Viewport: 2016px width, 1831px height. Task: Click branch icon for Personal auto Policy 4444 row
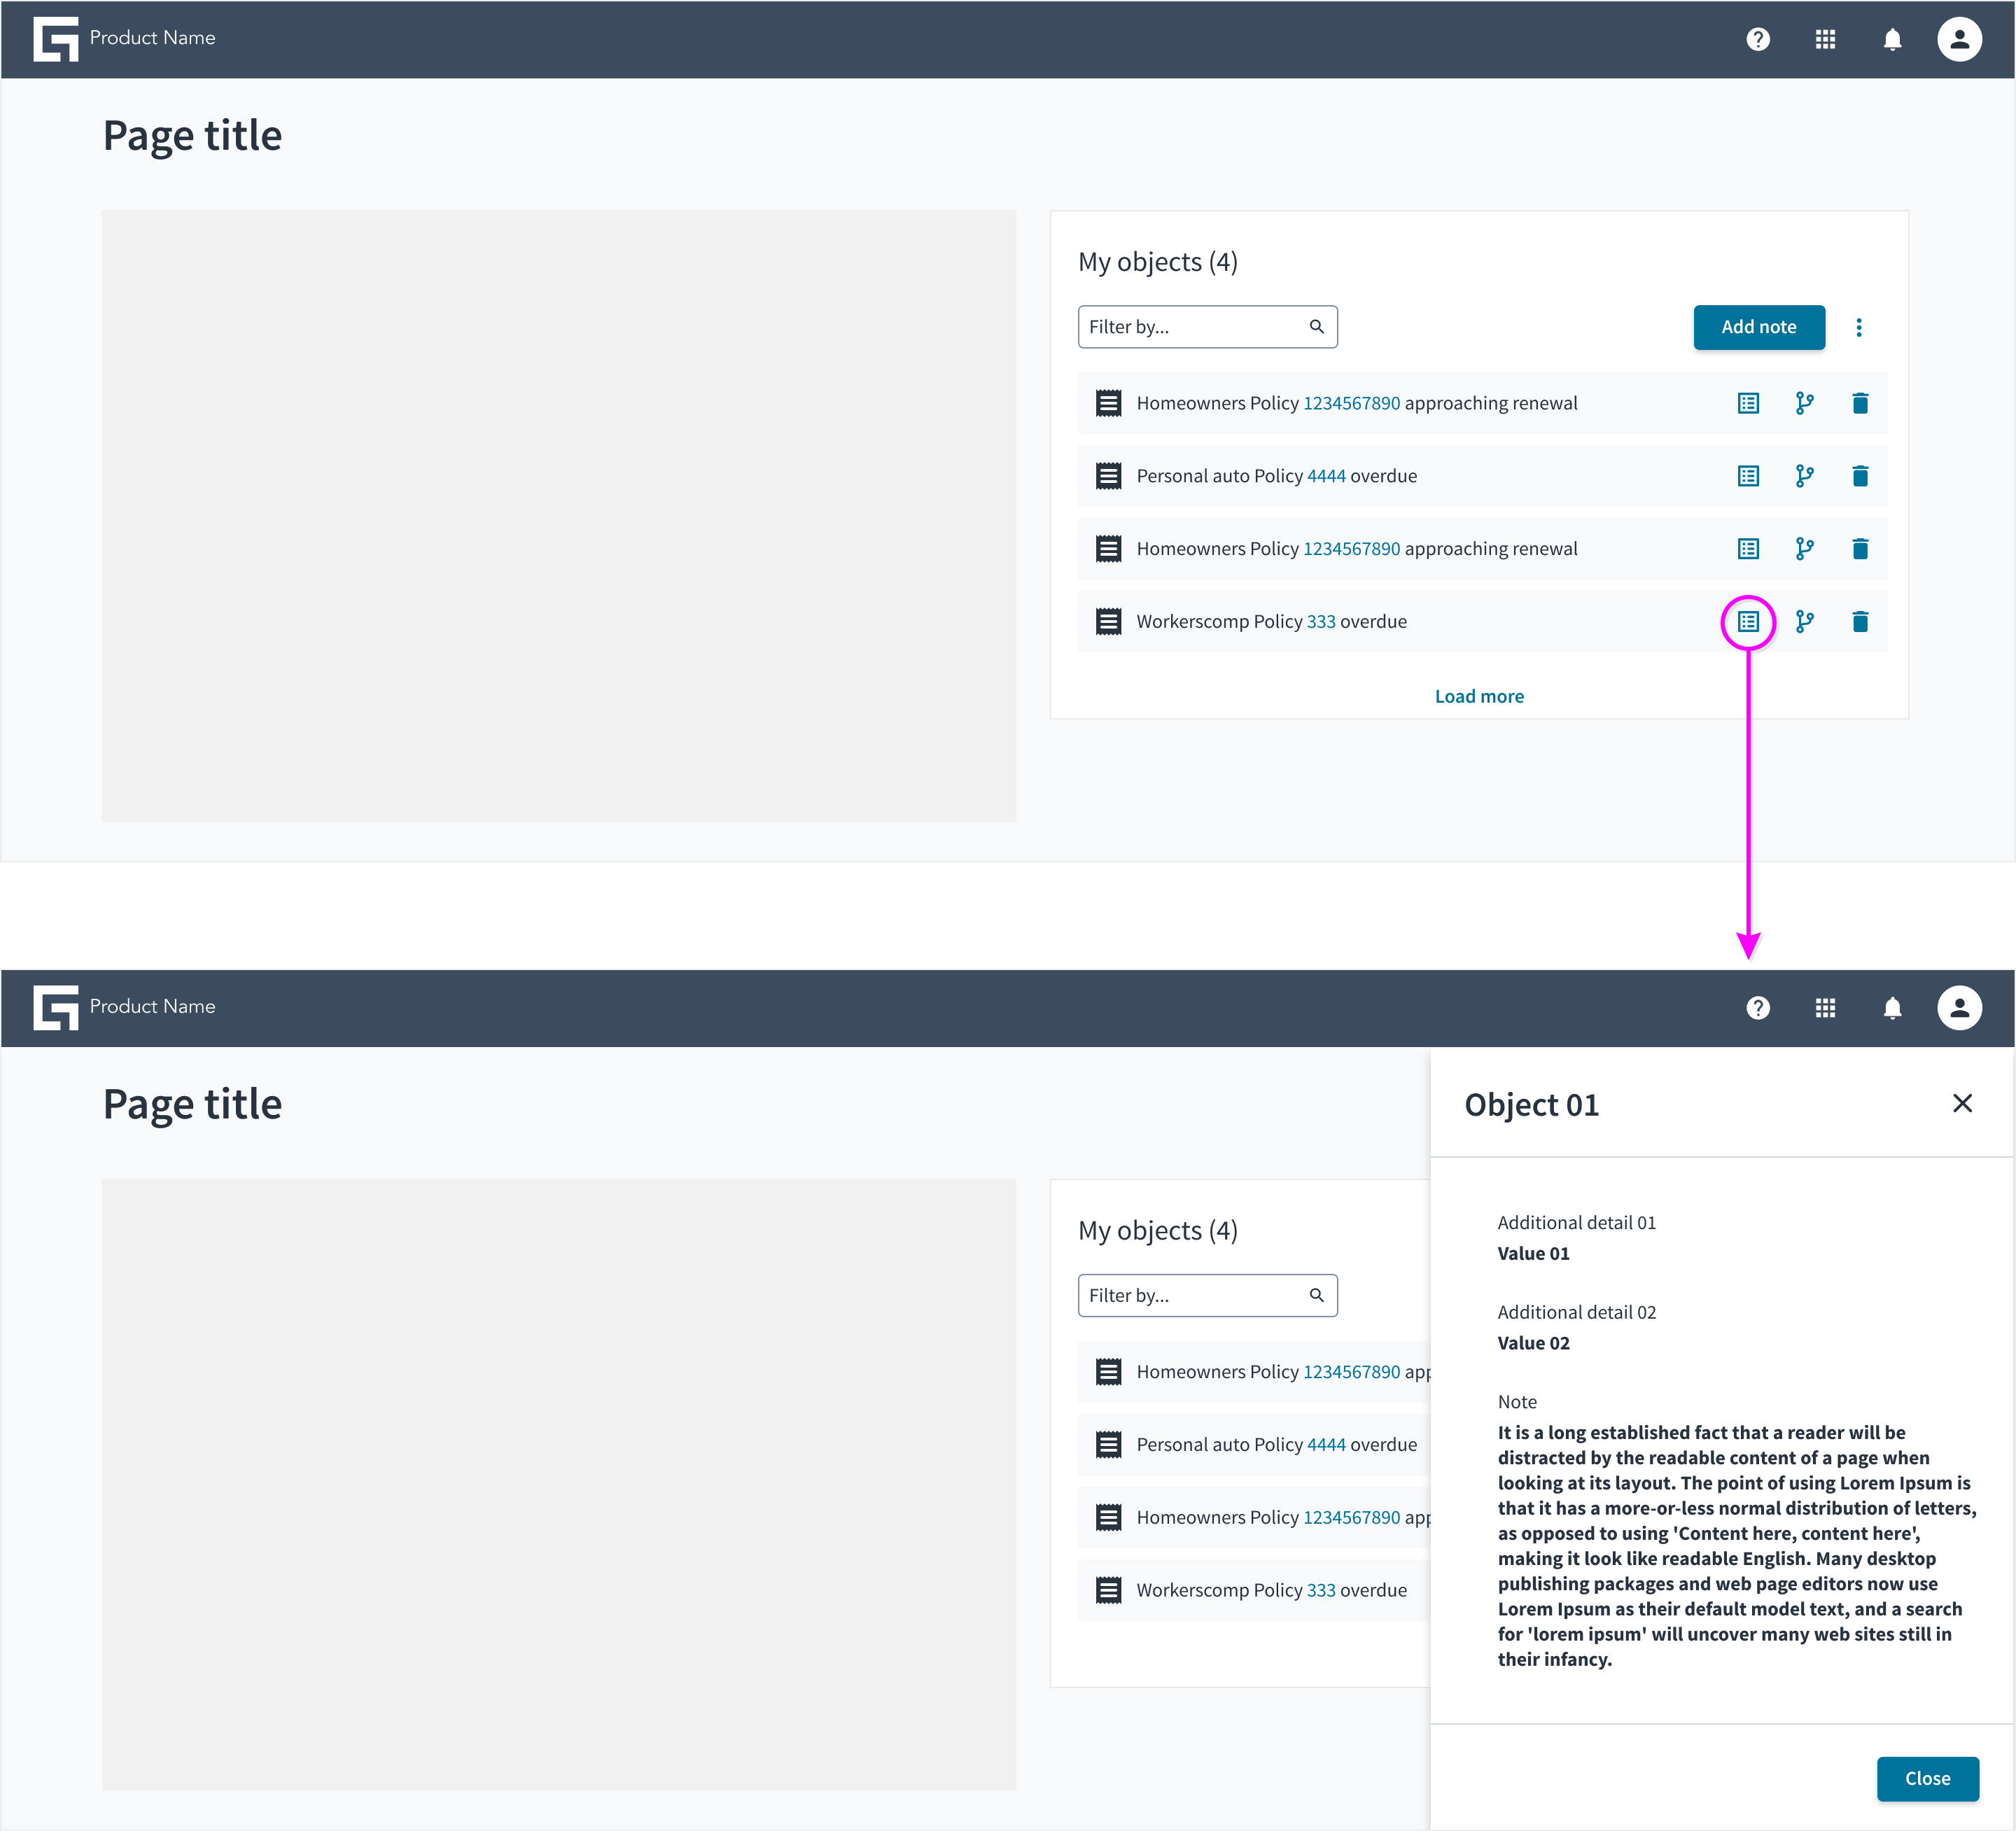tap(1804, 476)
